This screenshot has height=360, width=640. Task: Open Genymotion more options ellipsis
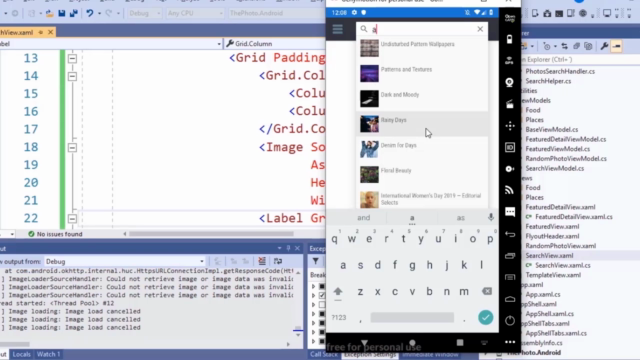[x=510, y=342]
